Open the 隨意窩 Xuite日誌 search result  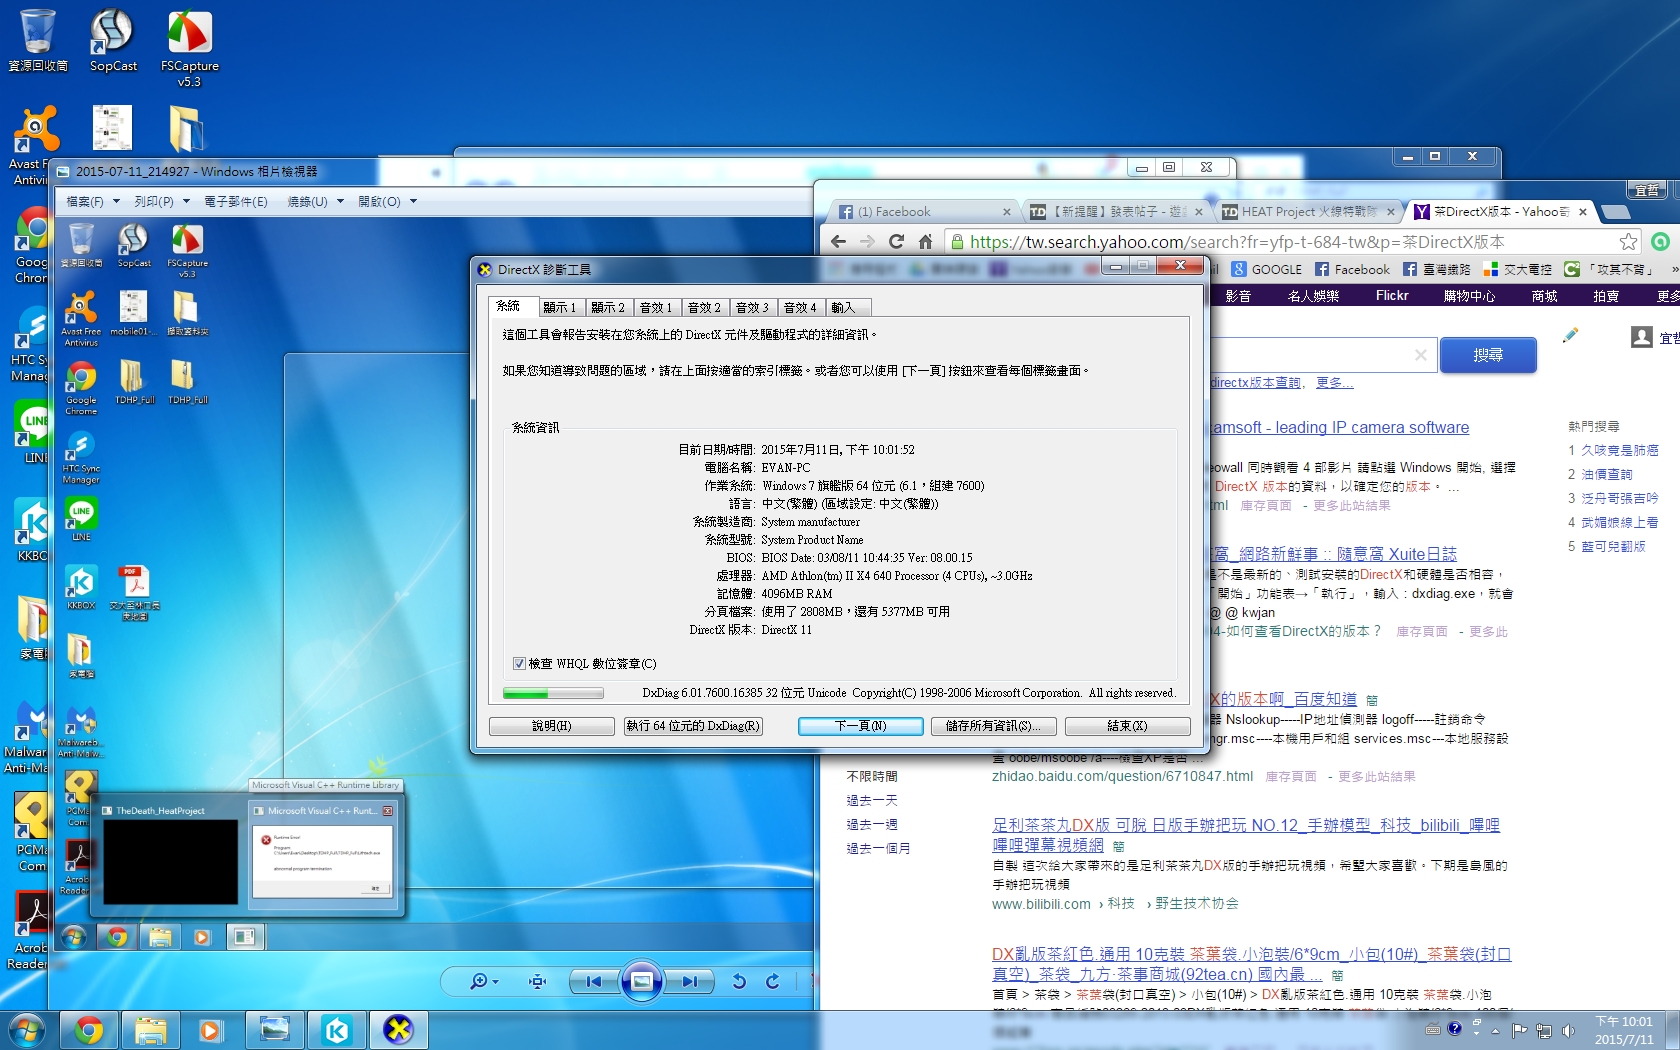[1334, 553]
